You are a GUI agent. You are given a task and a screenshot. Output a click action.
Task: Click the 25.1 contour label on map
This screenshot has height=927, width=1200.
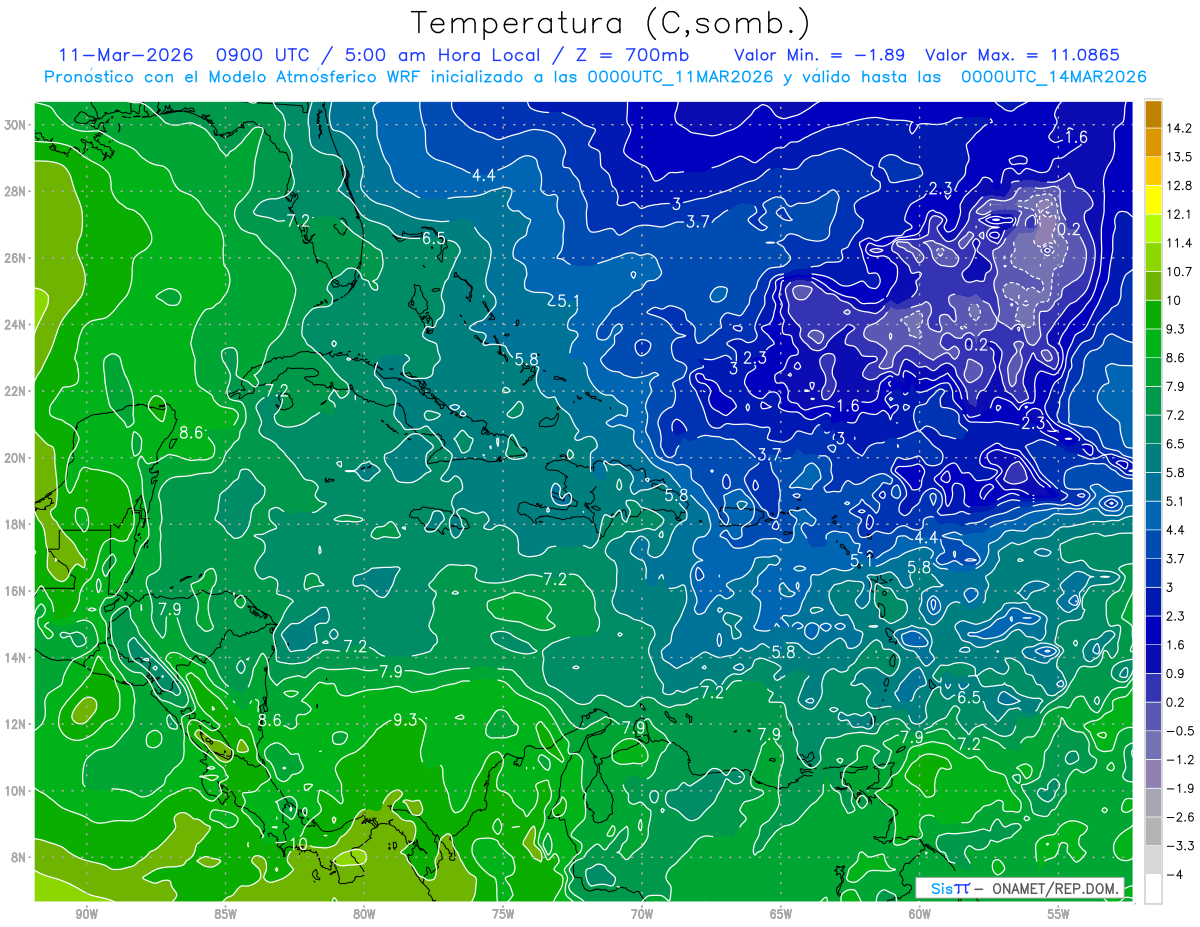[x=564, y=300]
